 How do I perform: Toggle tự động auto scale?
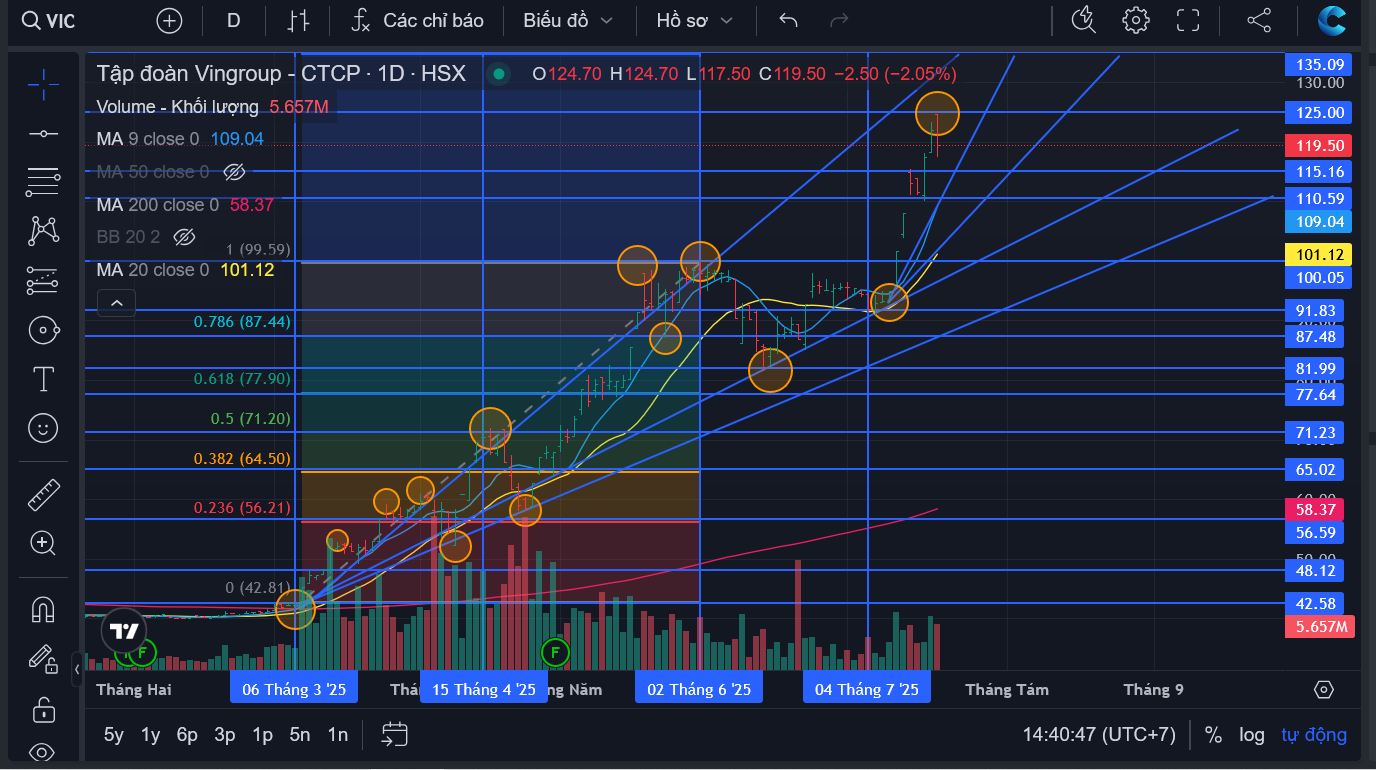coord(1314,735)
